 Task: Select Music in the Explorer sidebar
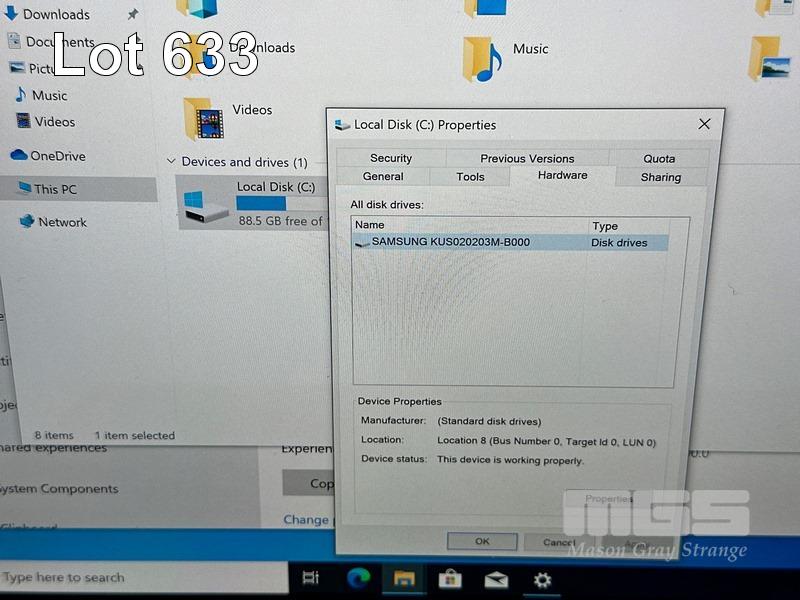click(x=49, y=95)
